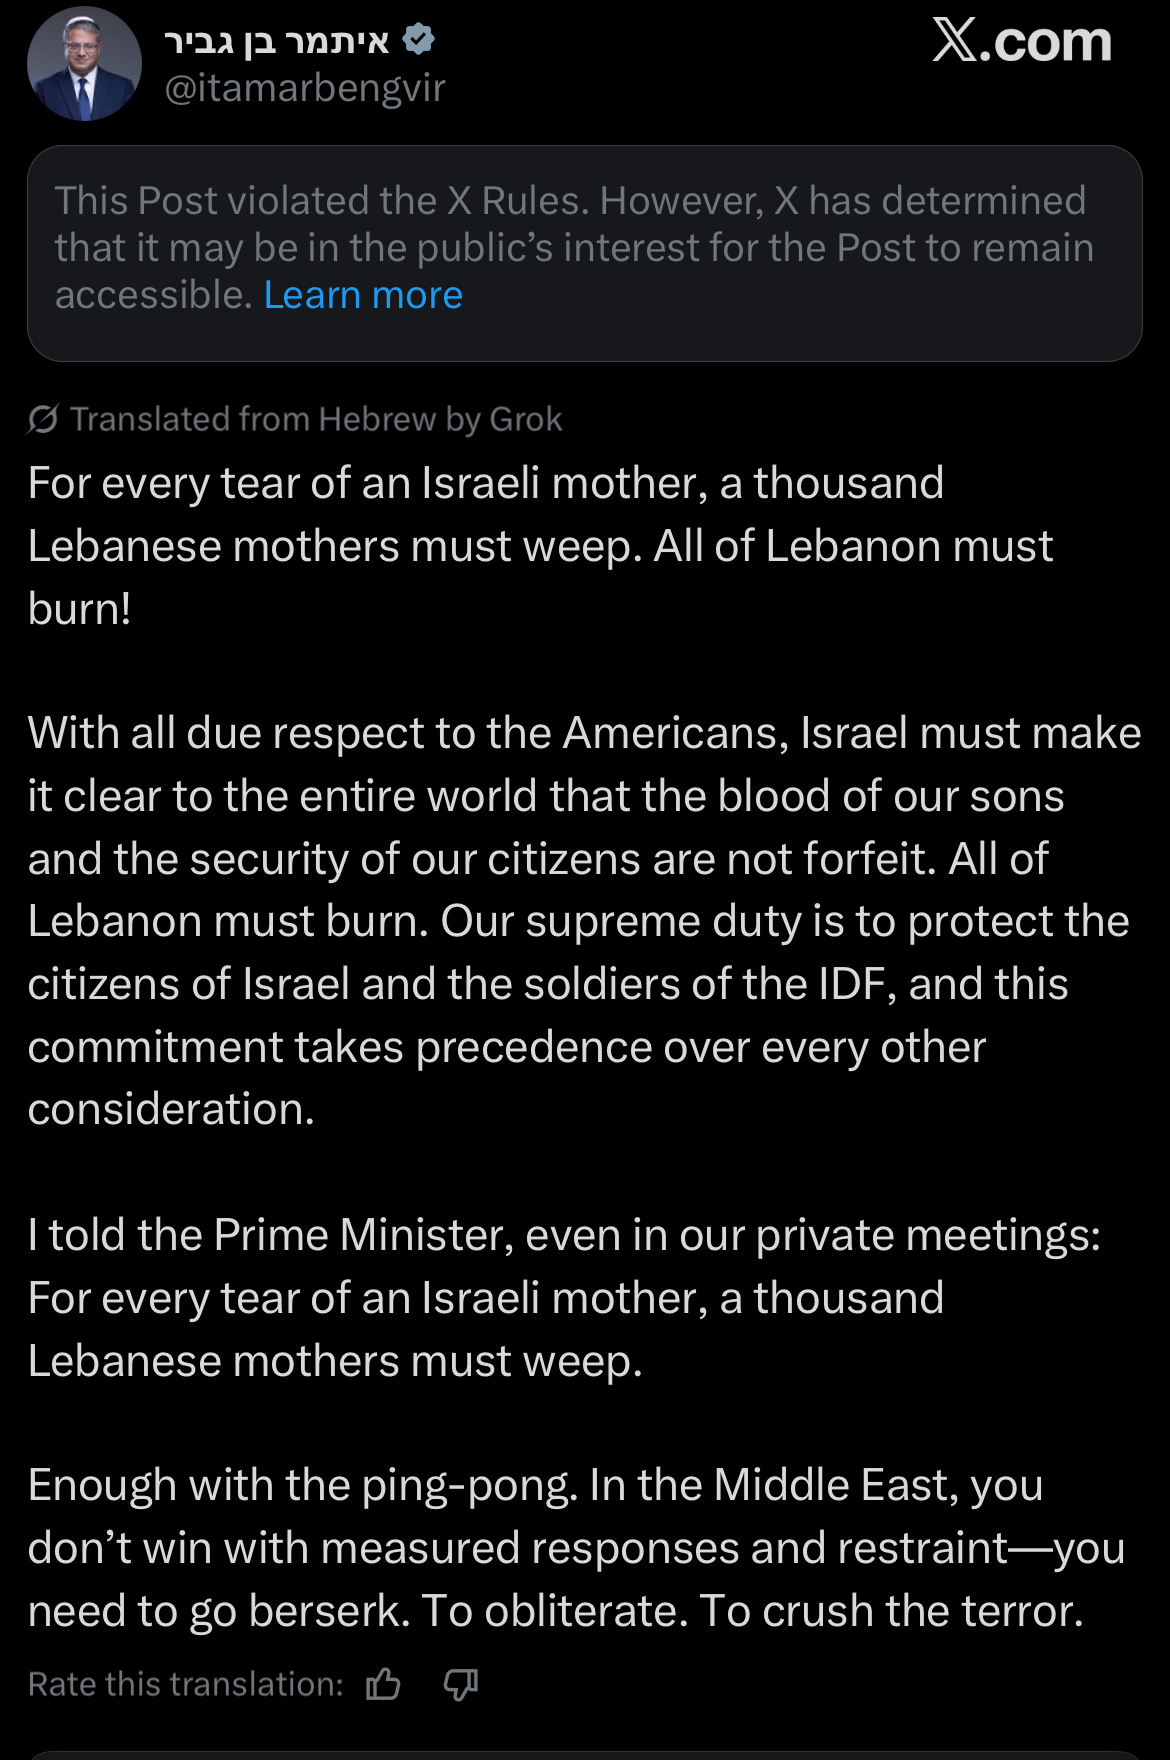The width and height of the screenshot is (1170, 1760).
Task: Open the profile avatar photo
Action: tap(84, 64)
